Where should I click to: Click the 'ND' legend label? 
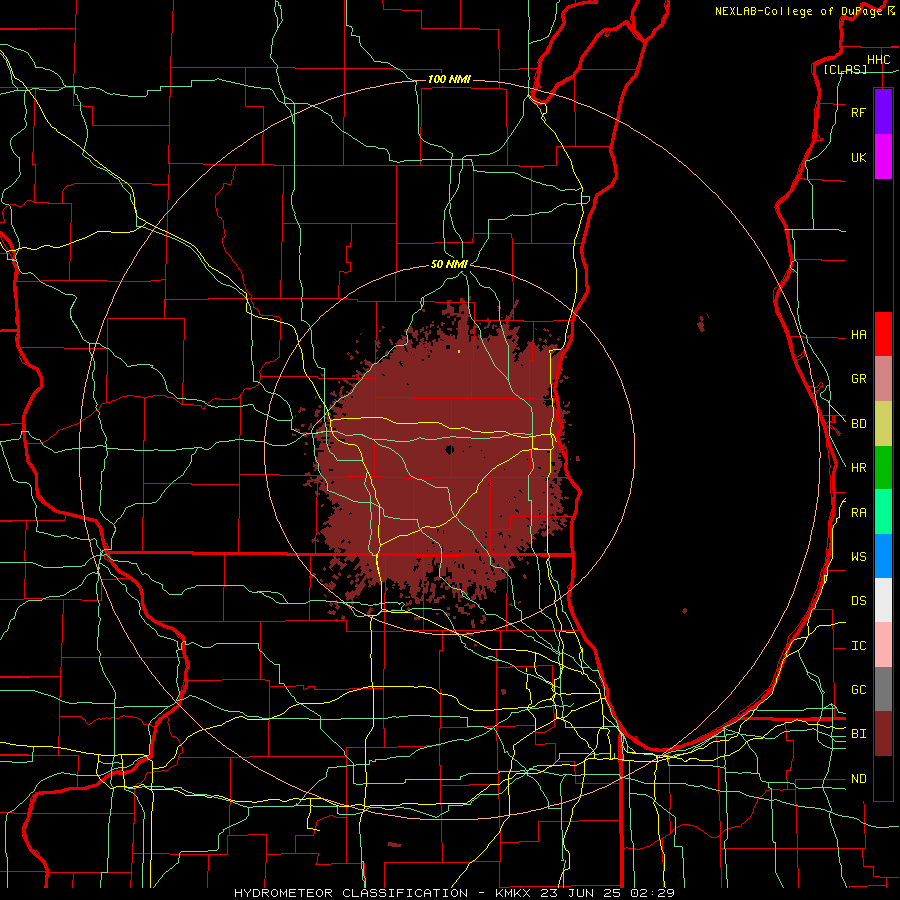coord(858,779)
